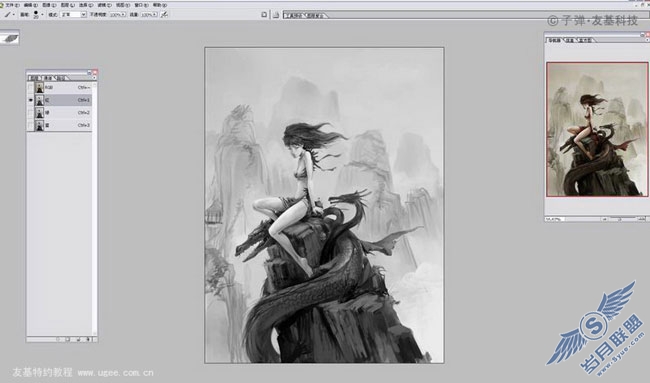The image size is (650, 383).
Task: Open the 视图 (View) menu
Action: click(x=122, y=5)
